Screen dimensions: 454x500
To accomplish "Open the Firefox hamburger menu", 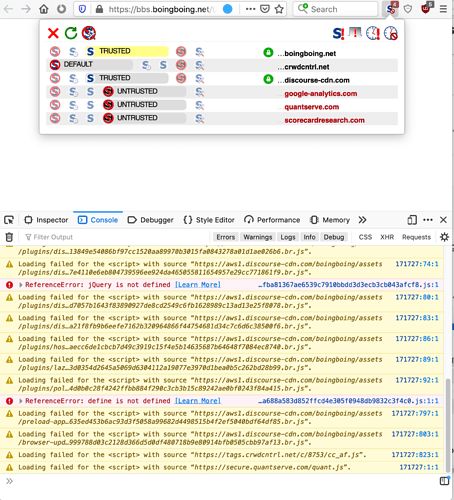I will click(x=443, y=9).
